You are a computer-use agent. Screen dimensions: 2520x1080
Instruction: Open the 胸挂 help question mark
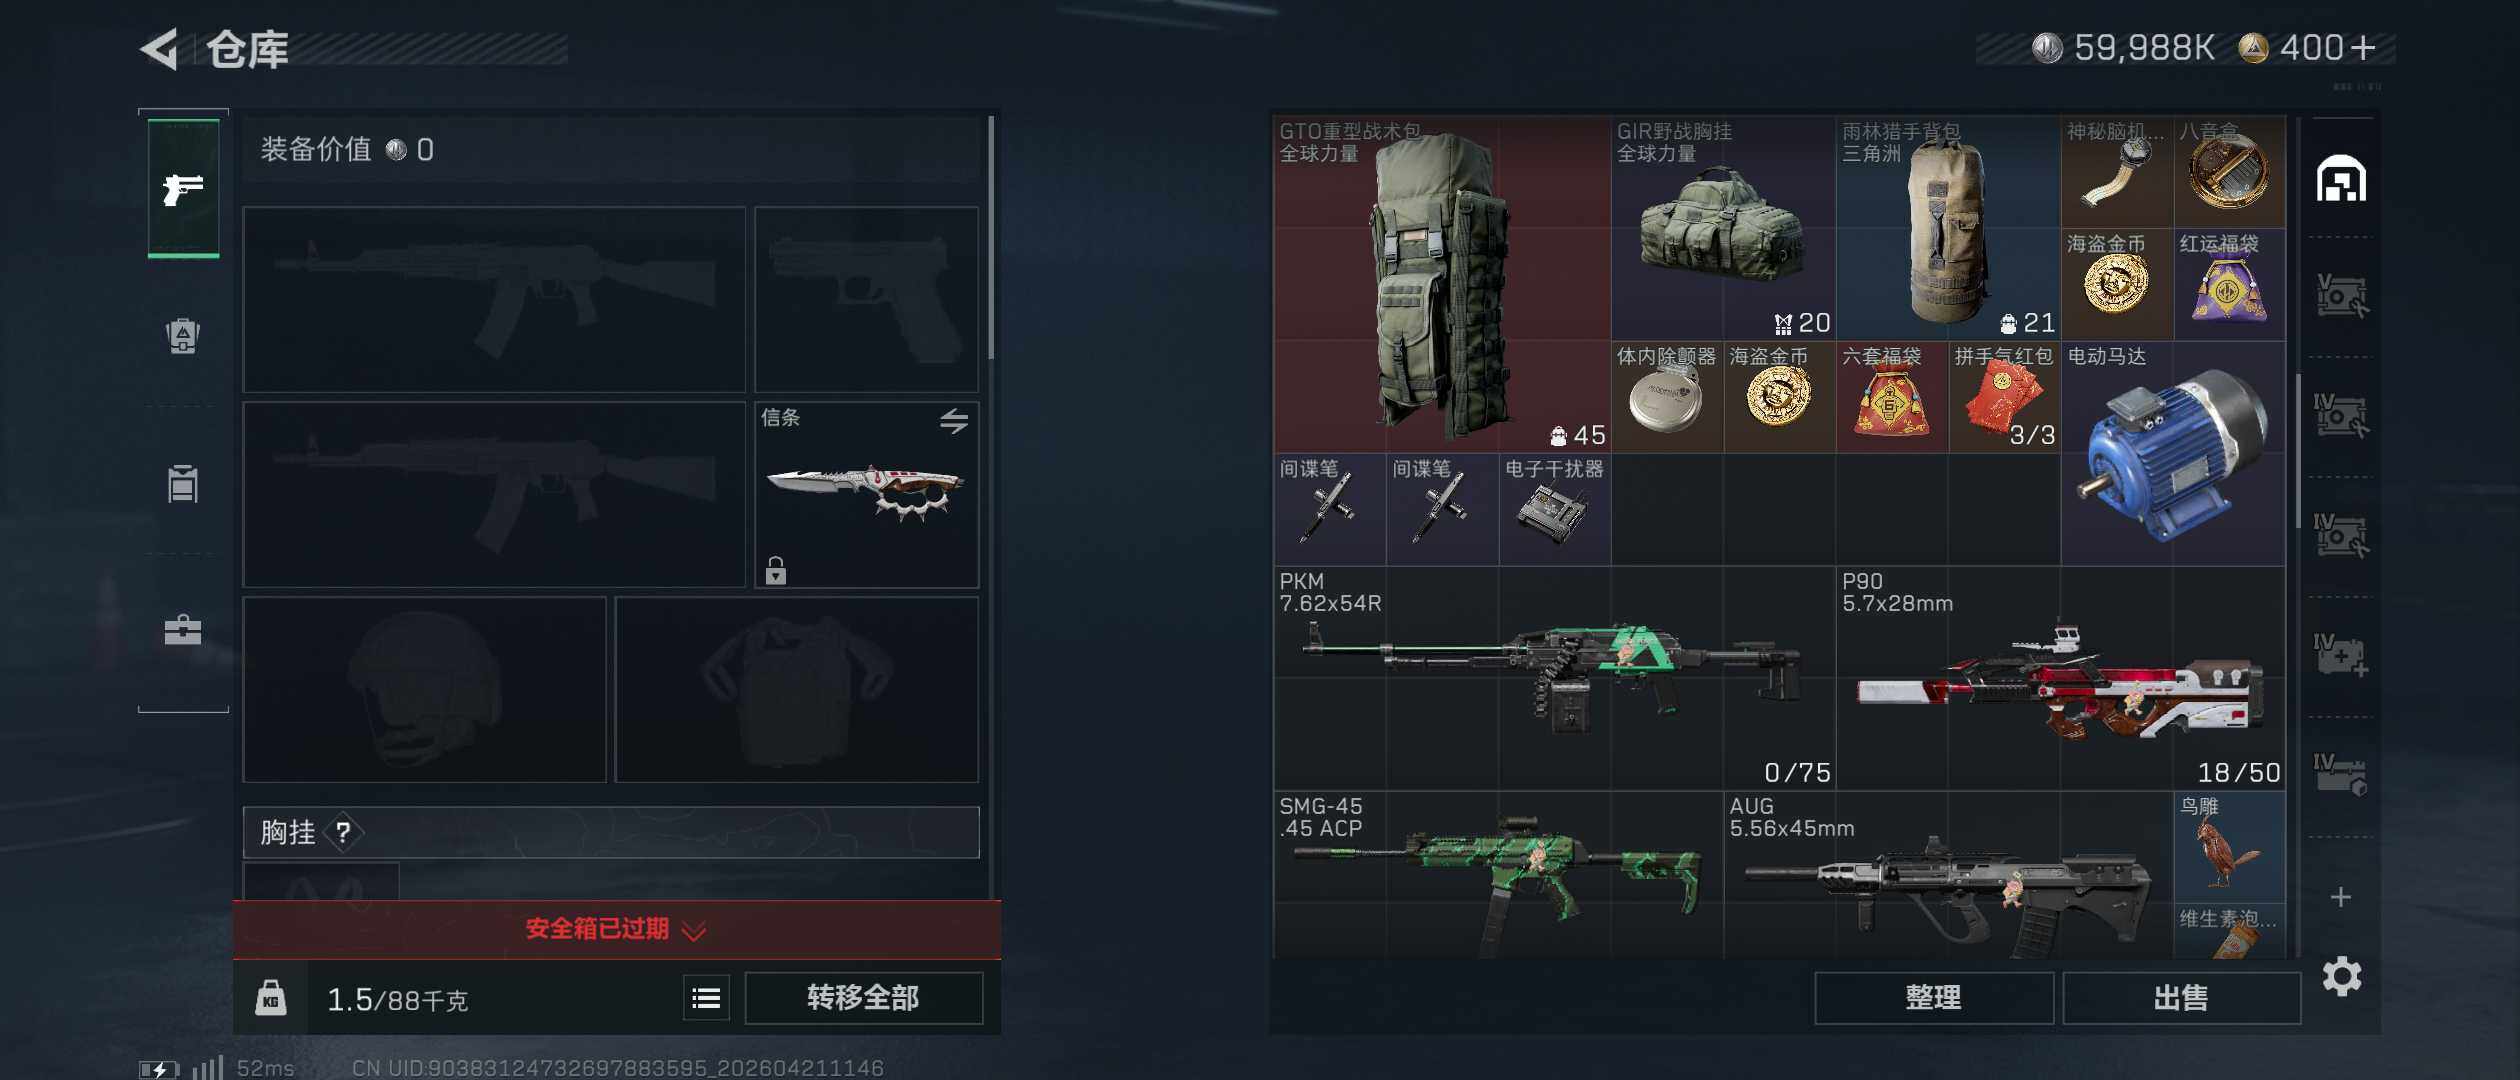(343, 832)
